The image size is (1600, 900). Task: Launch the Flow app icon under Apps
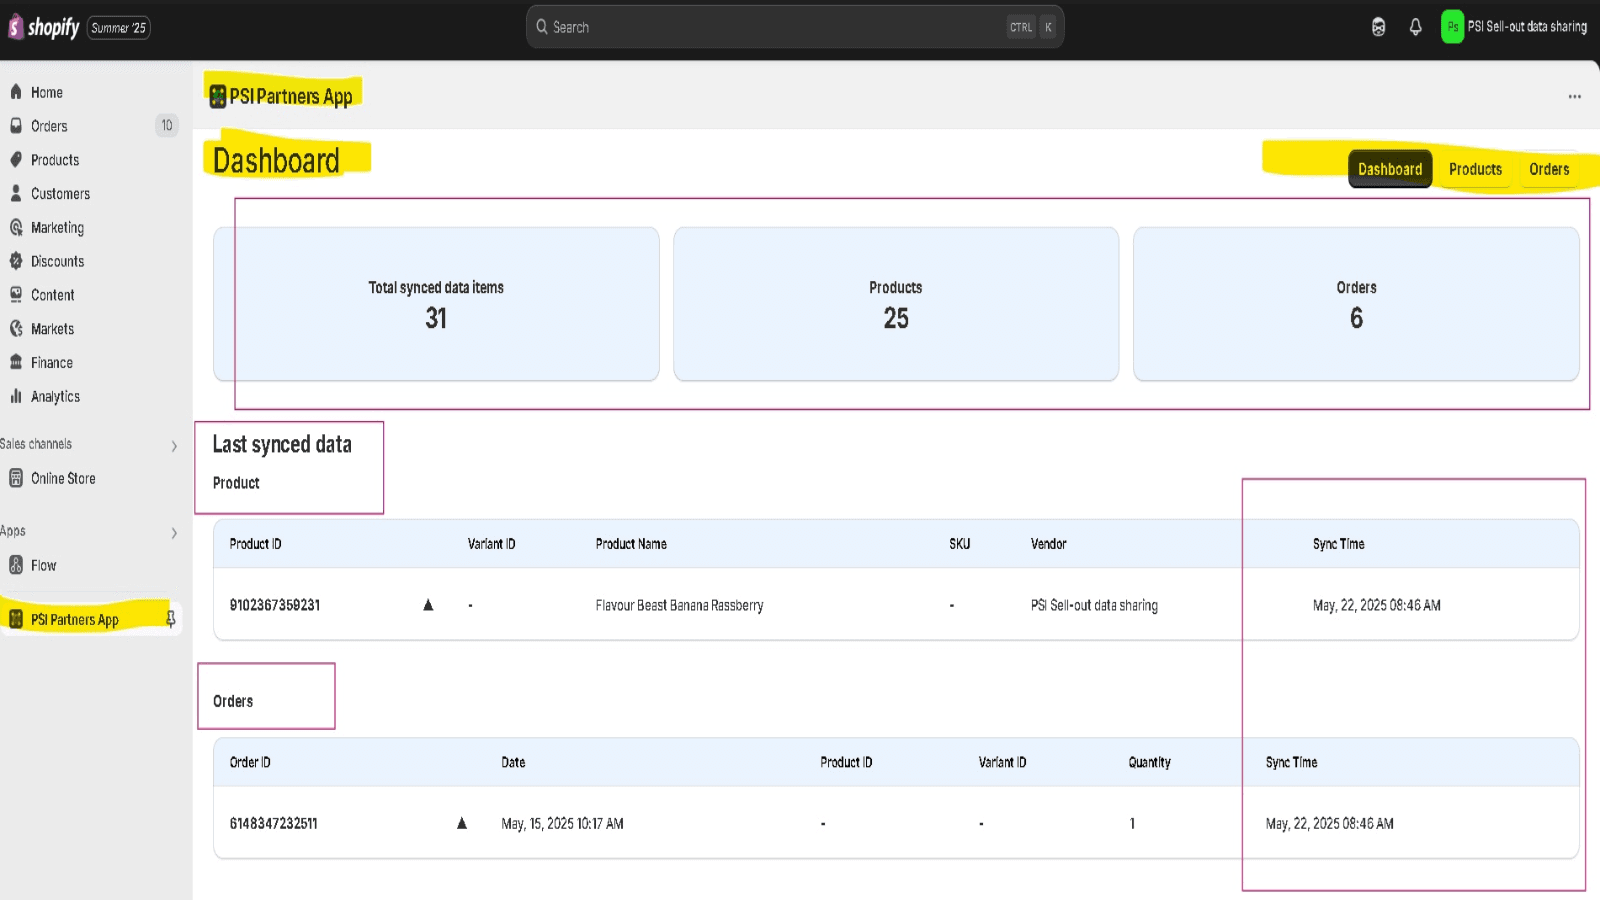click(17, 565)
